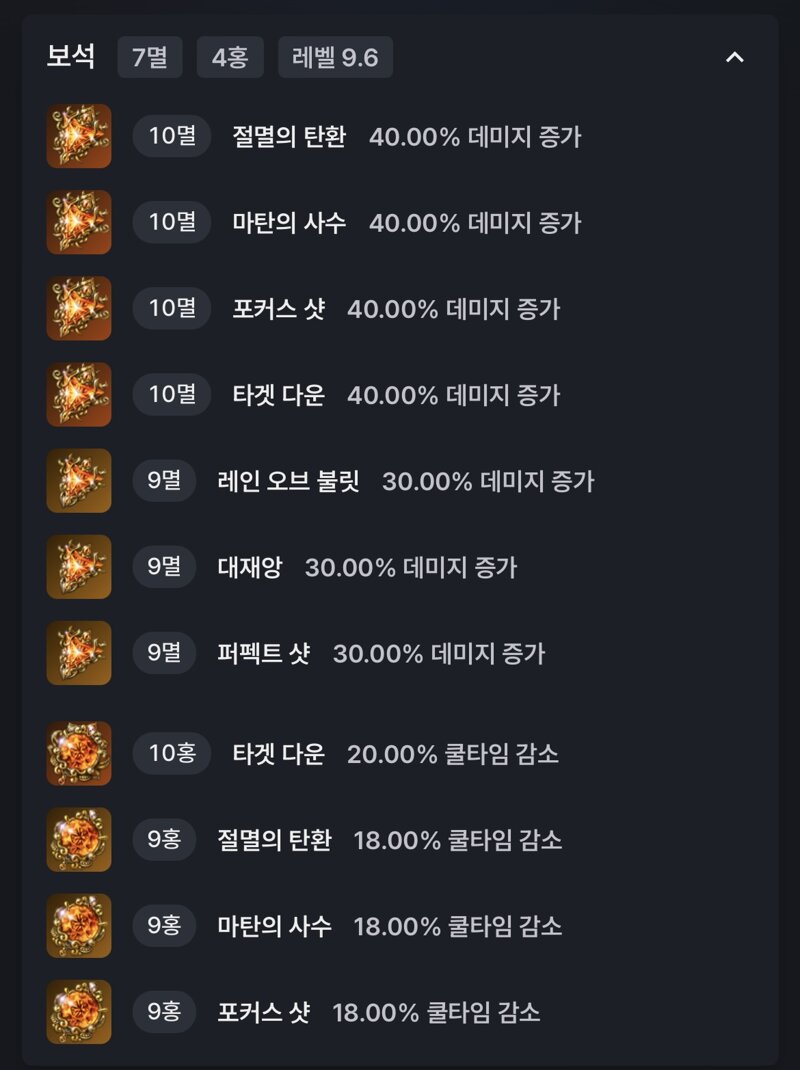Screen dimensions: 800x1070
Task: Click the 마탄의 사수 10멸 gem icon
Action: pos(79,222)
